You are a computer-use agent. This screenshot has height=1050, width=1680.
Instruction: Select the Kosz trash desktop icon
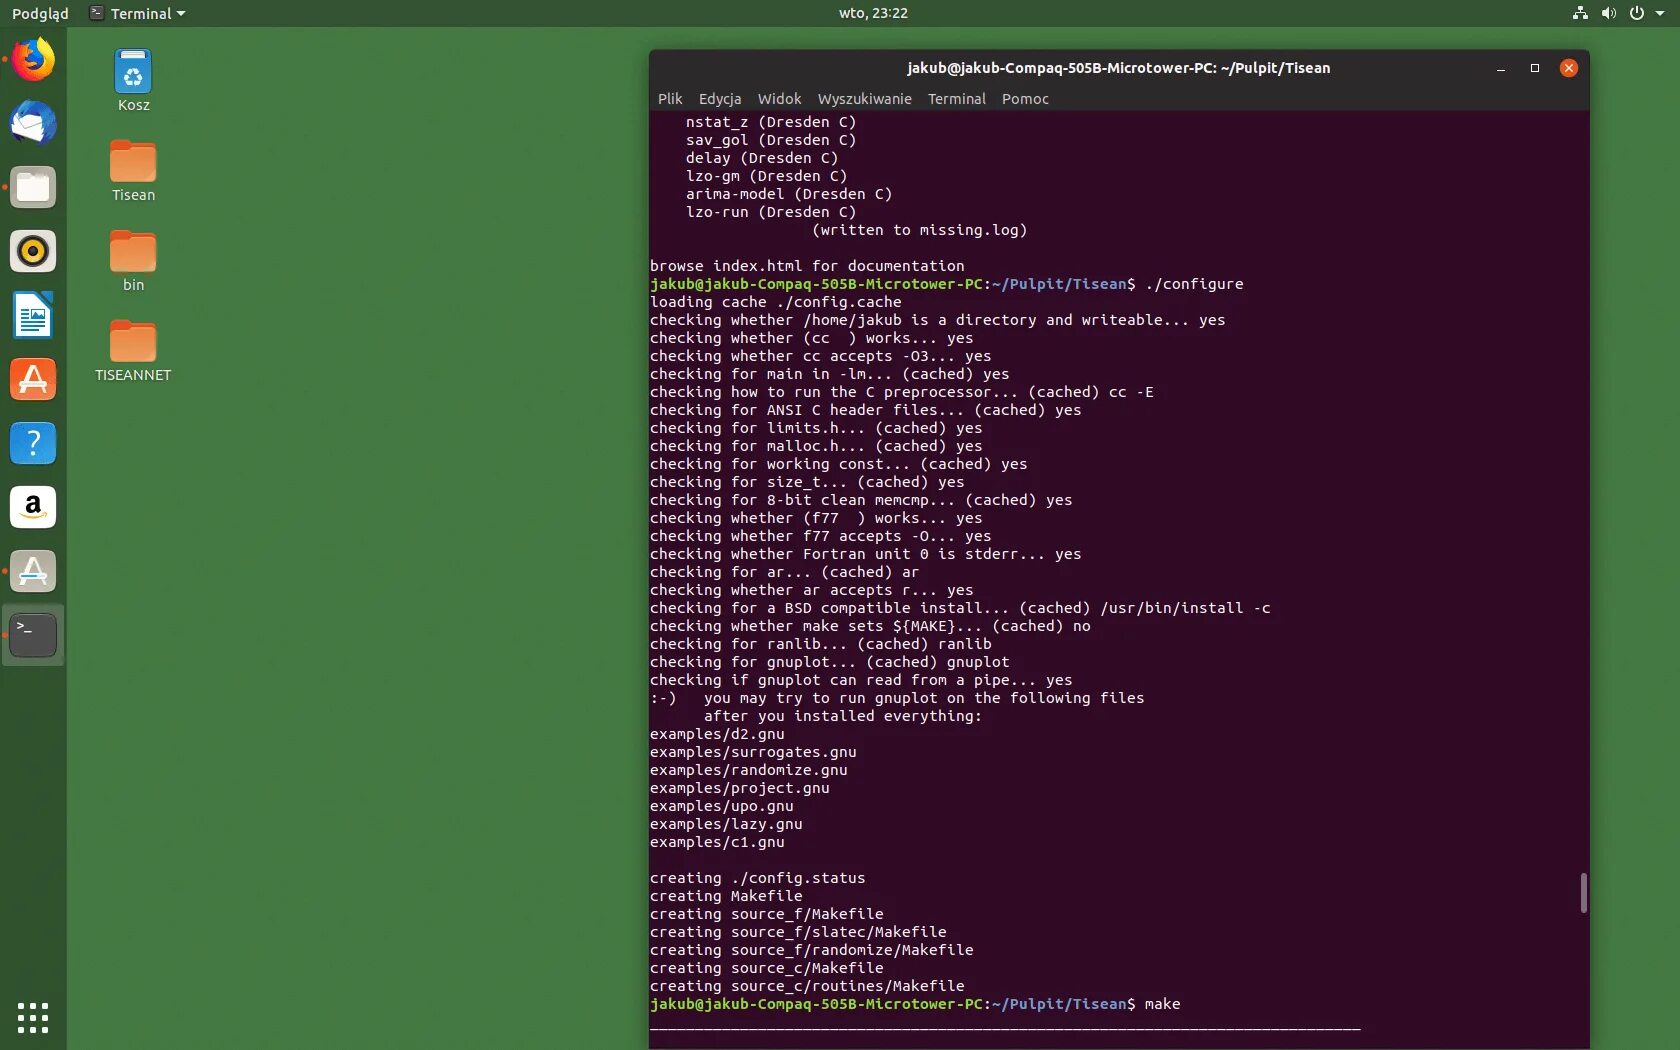pyautogui.click(x=133, y=80)
